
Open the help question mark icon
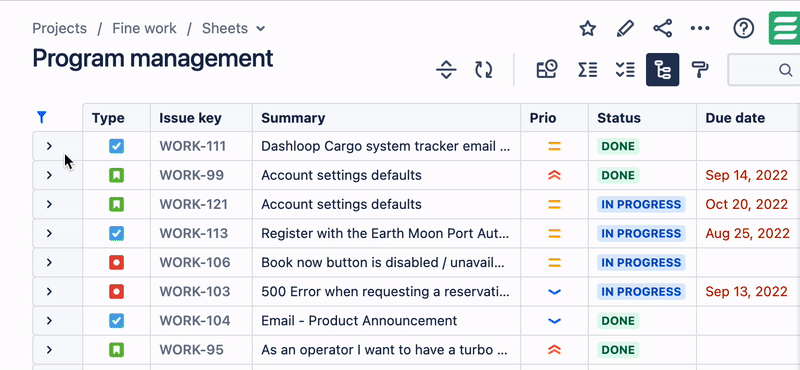(x=744, y=29)
